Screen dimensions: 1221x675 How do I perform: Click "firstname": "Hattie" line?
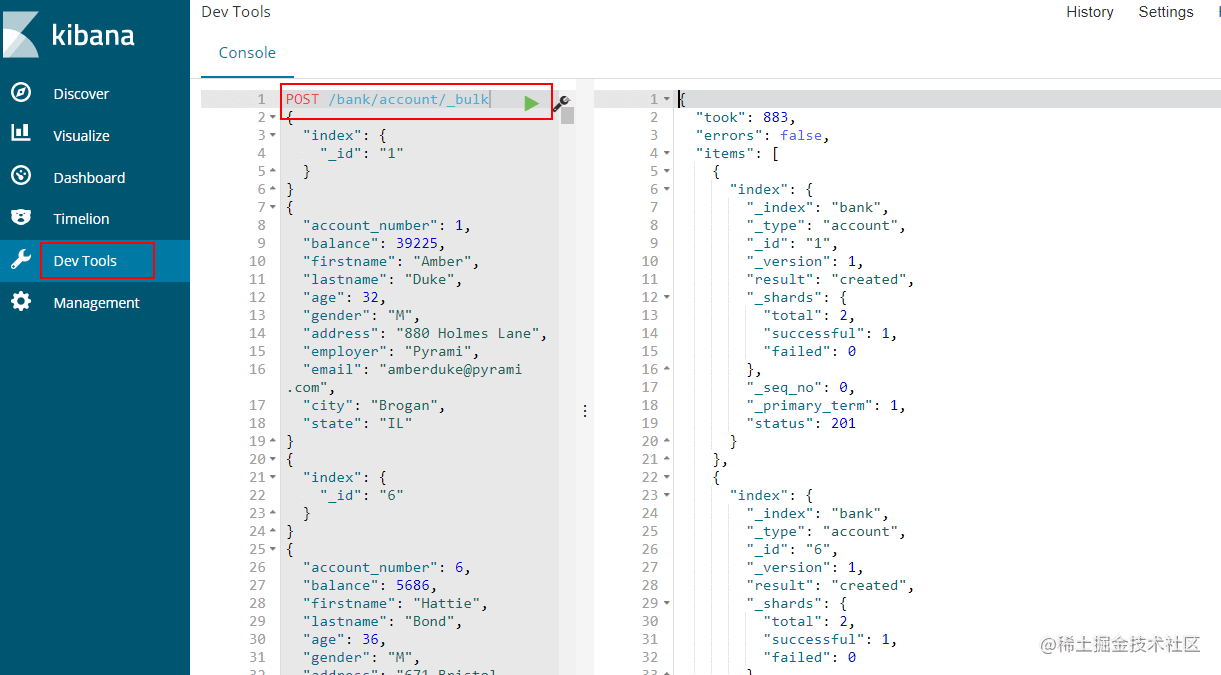coord(395,603)
